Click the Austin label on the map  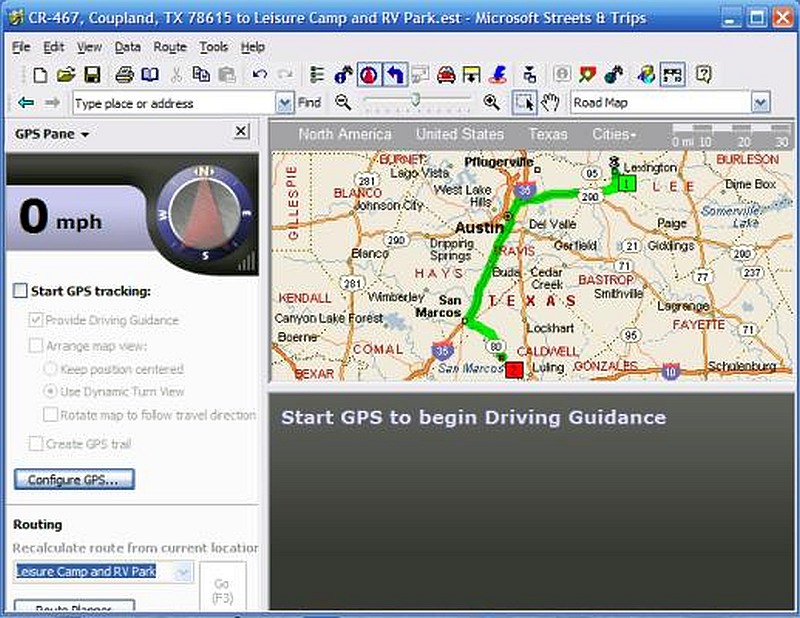pos(479,228)
